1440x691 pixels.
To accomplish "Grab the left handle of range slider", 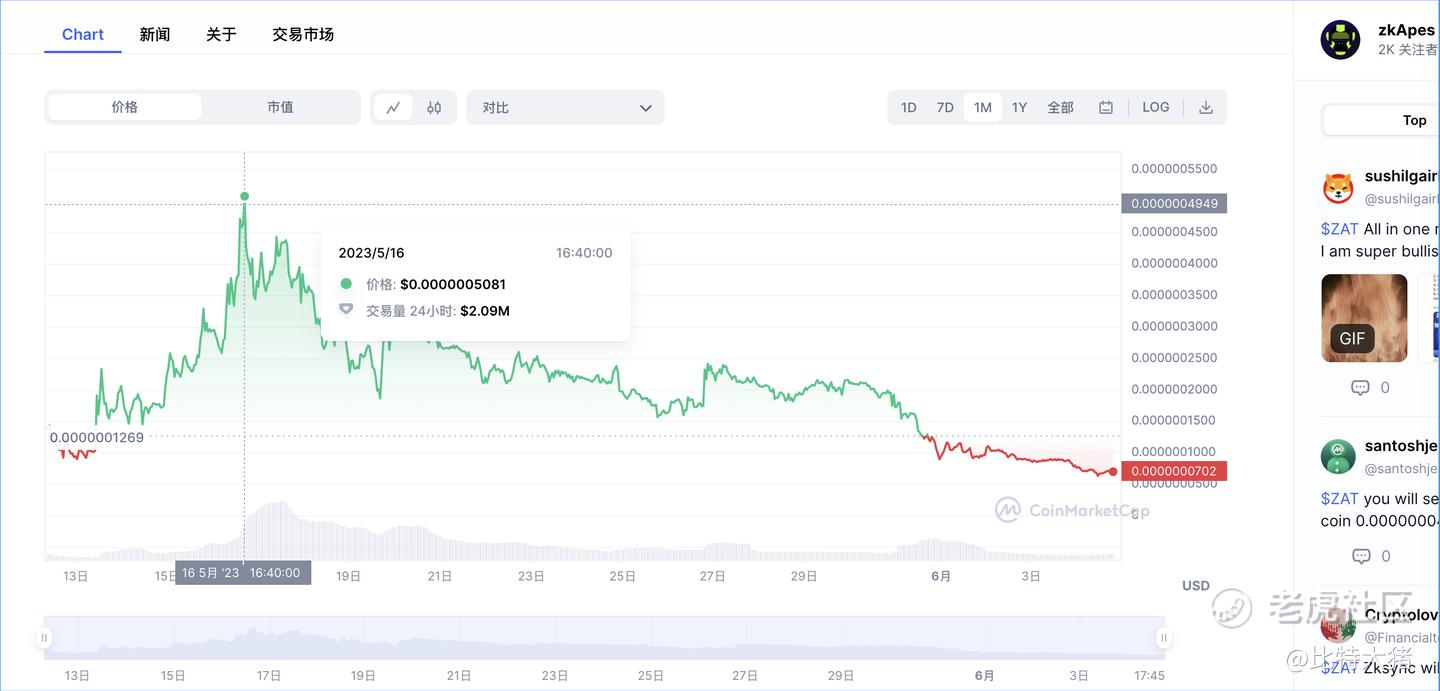I will [x=44, y=637].
